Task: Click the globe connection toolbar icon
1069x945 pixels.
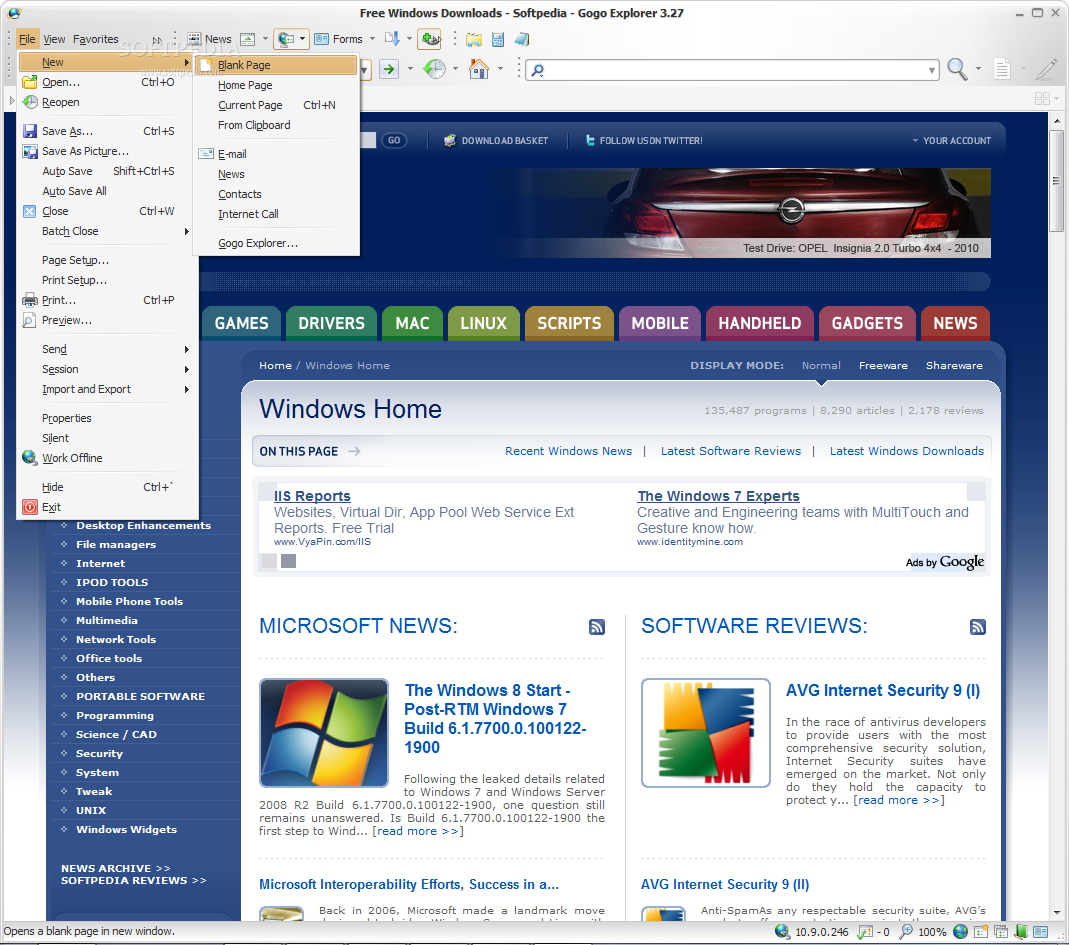Action: click(x=286, y=40)
